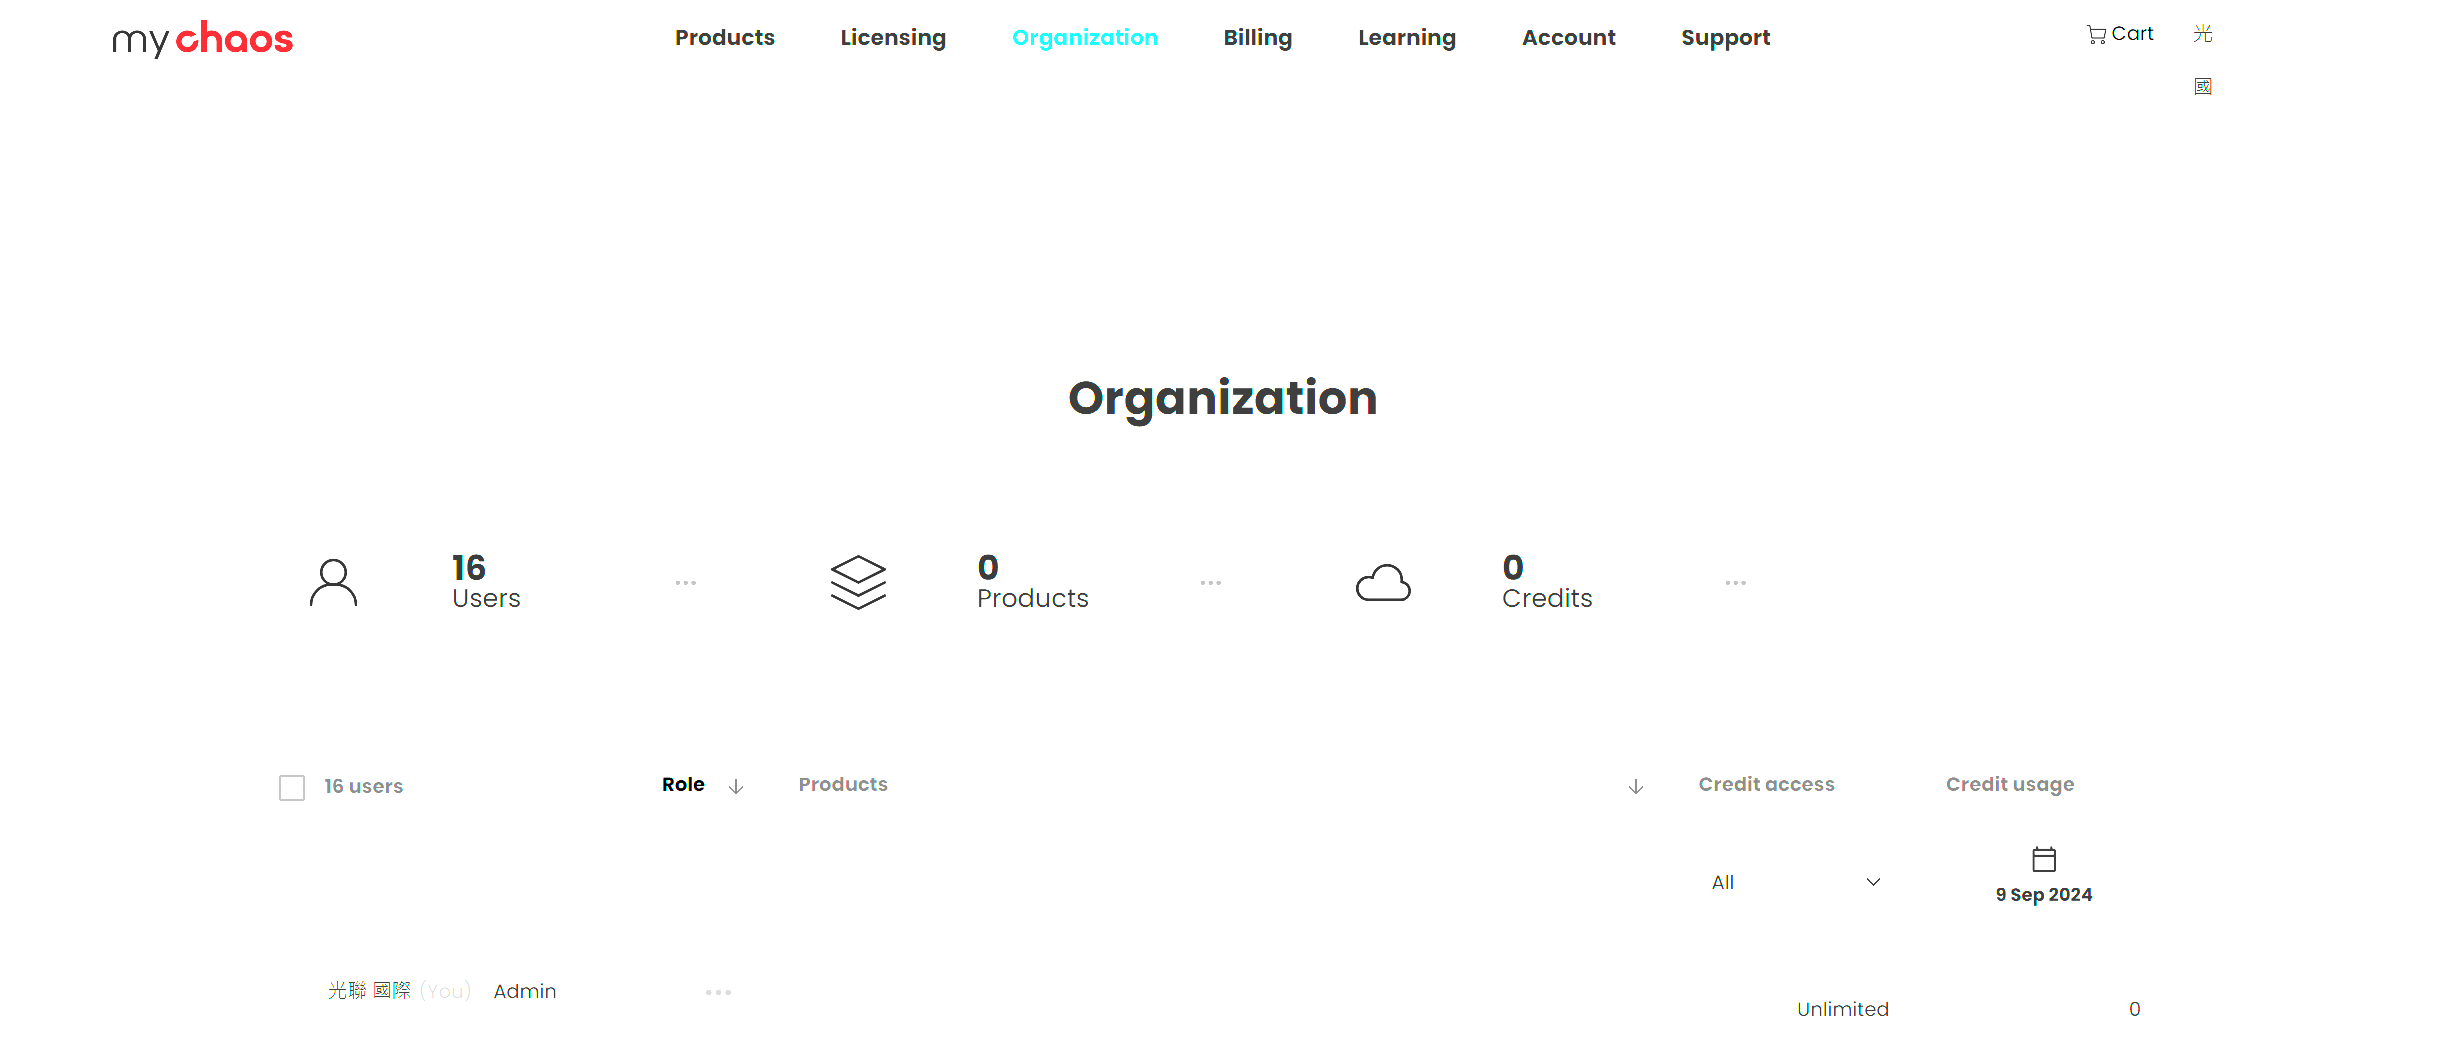
Task: Open row options for Admin user
Action: pos(718,993)
